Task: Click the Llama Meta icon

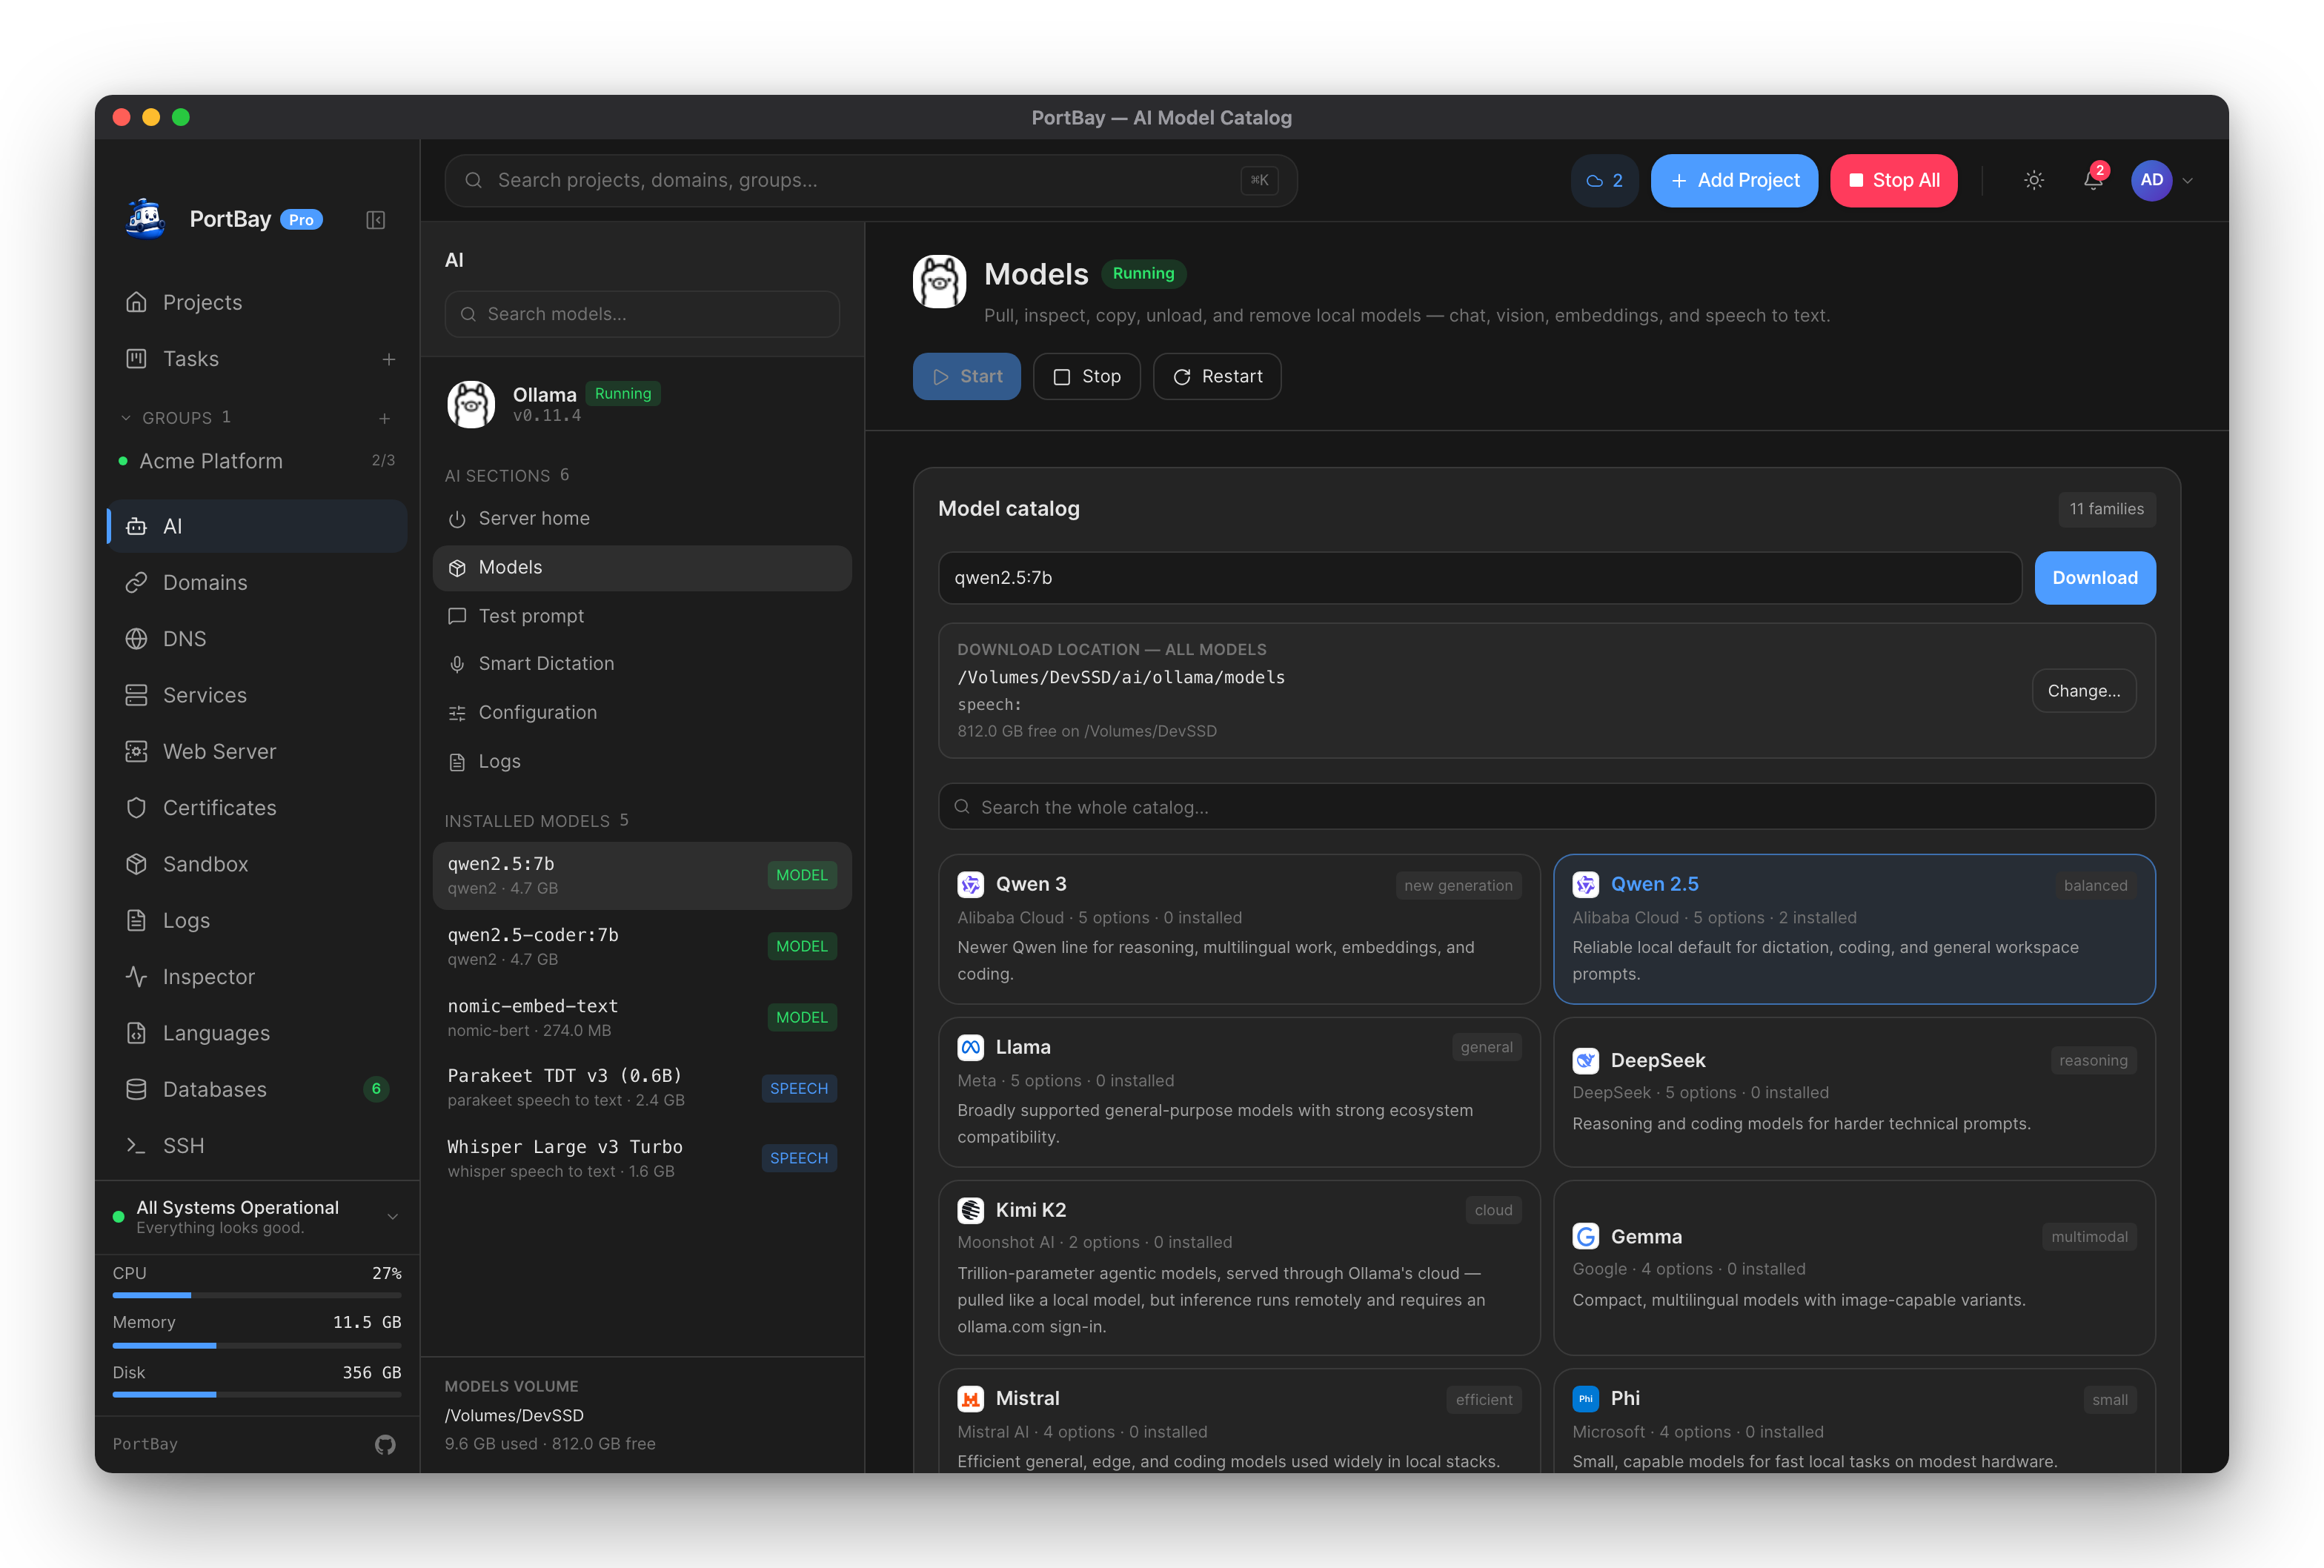Action: click(x=970, y=1047)
